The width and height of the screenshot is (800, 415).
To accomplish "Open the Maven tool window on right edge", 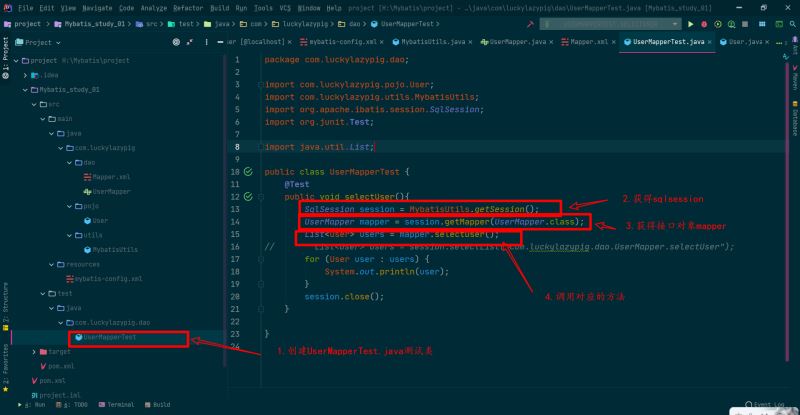I will (795, 78).
